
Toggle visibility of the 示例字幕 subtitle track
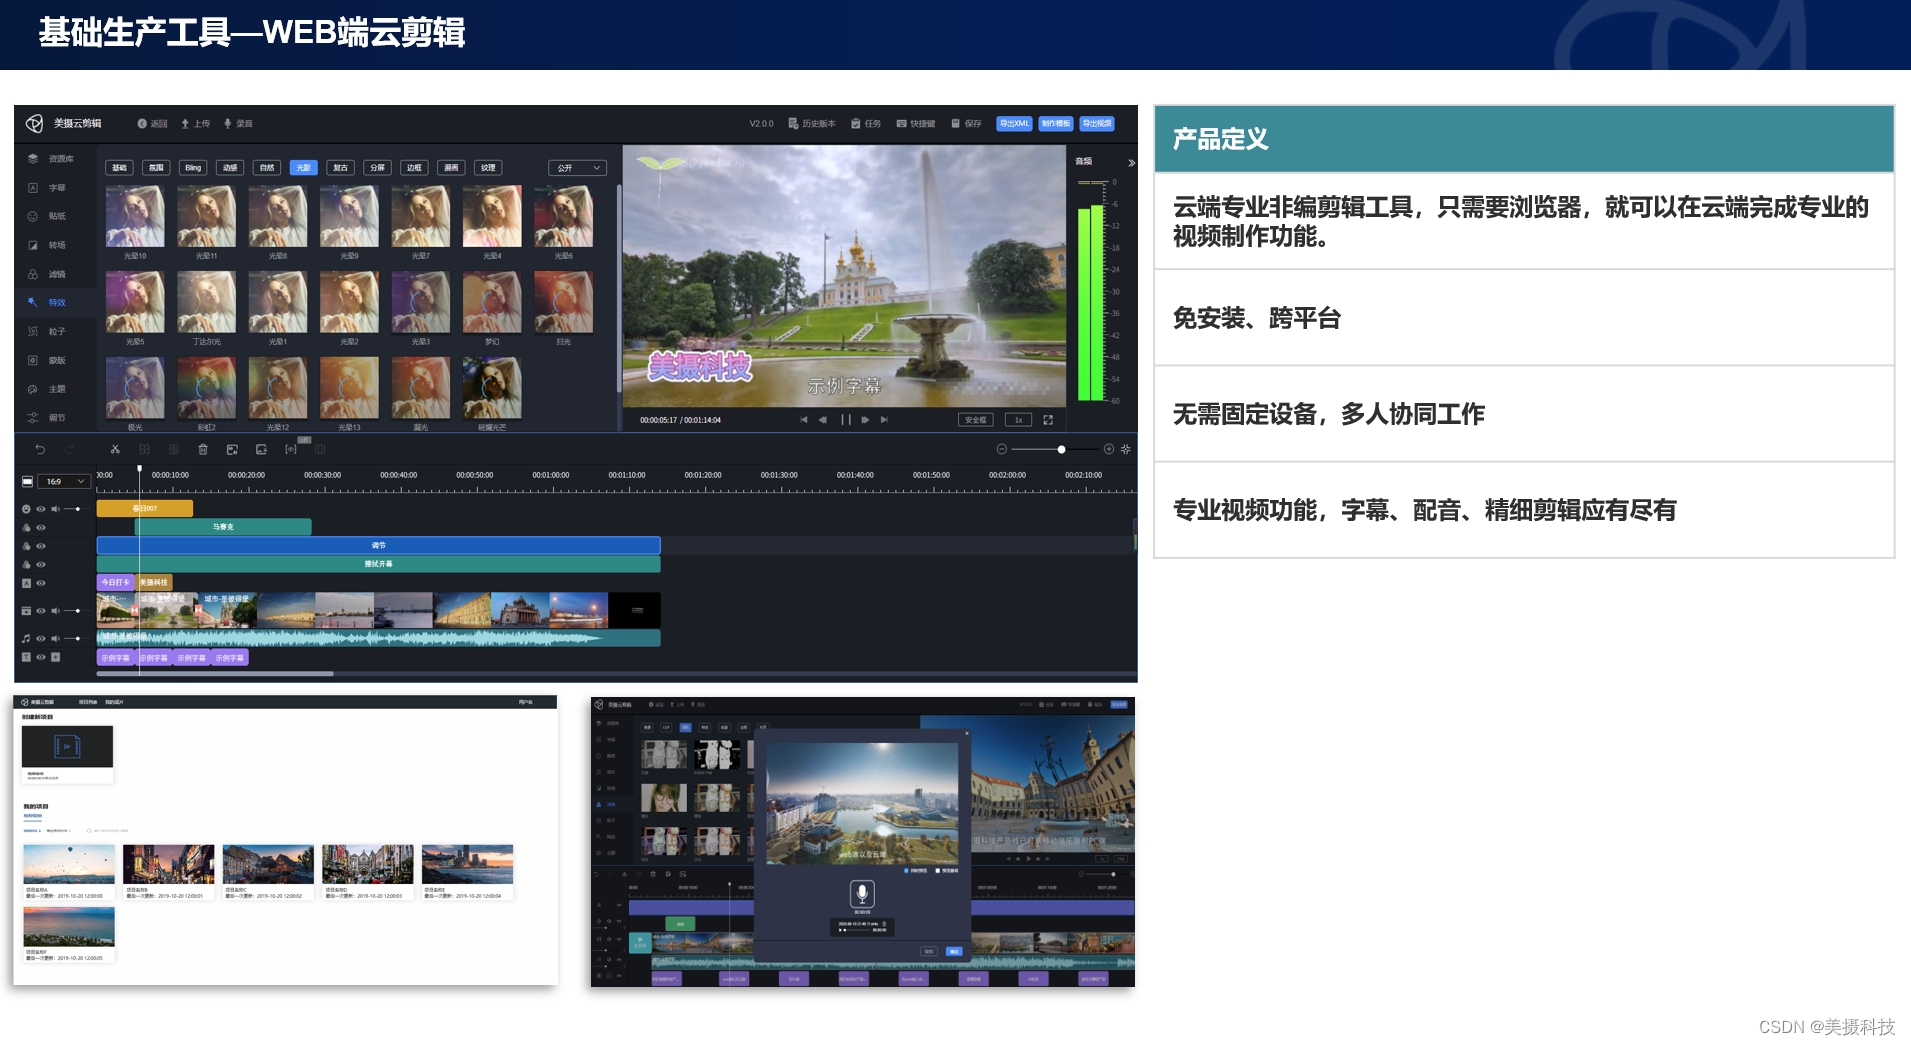pyautogui.click(x=41, y=657)
